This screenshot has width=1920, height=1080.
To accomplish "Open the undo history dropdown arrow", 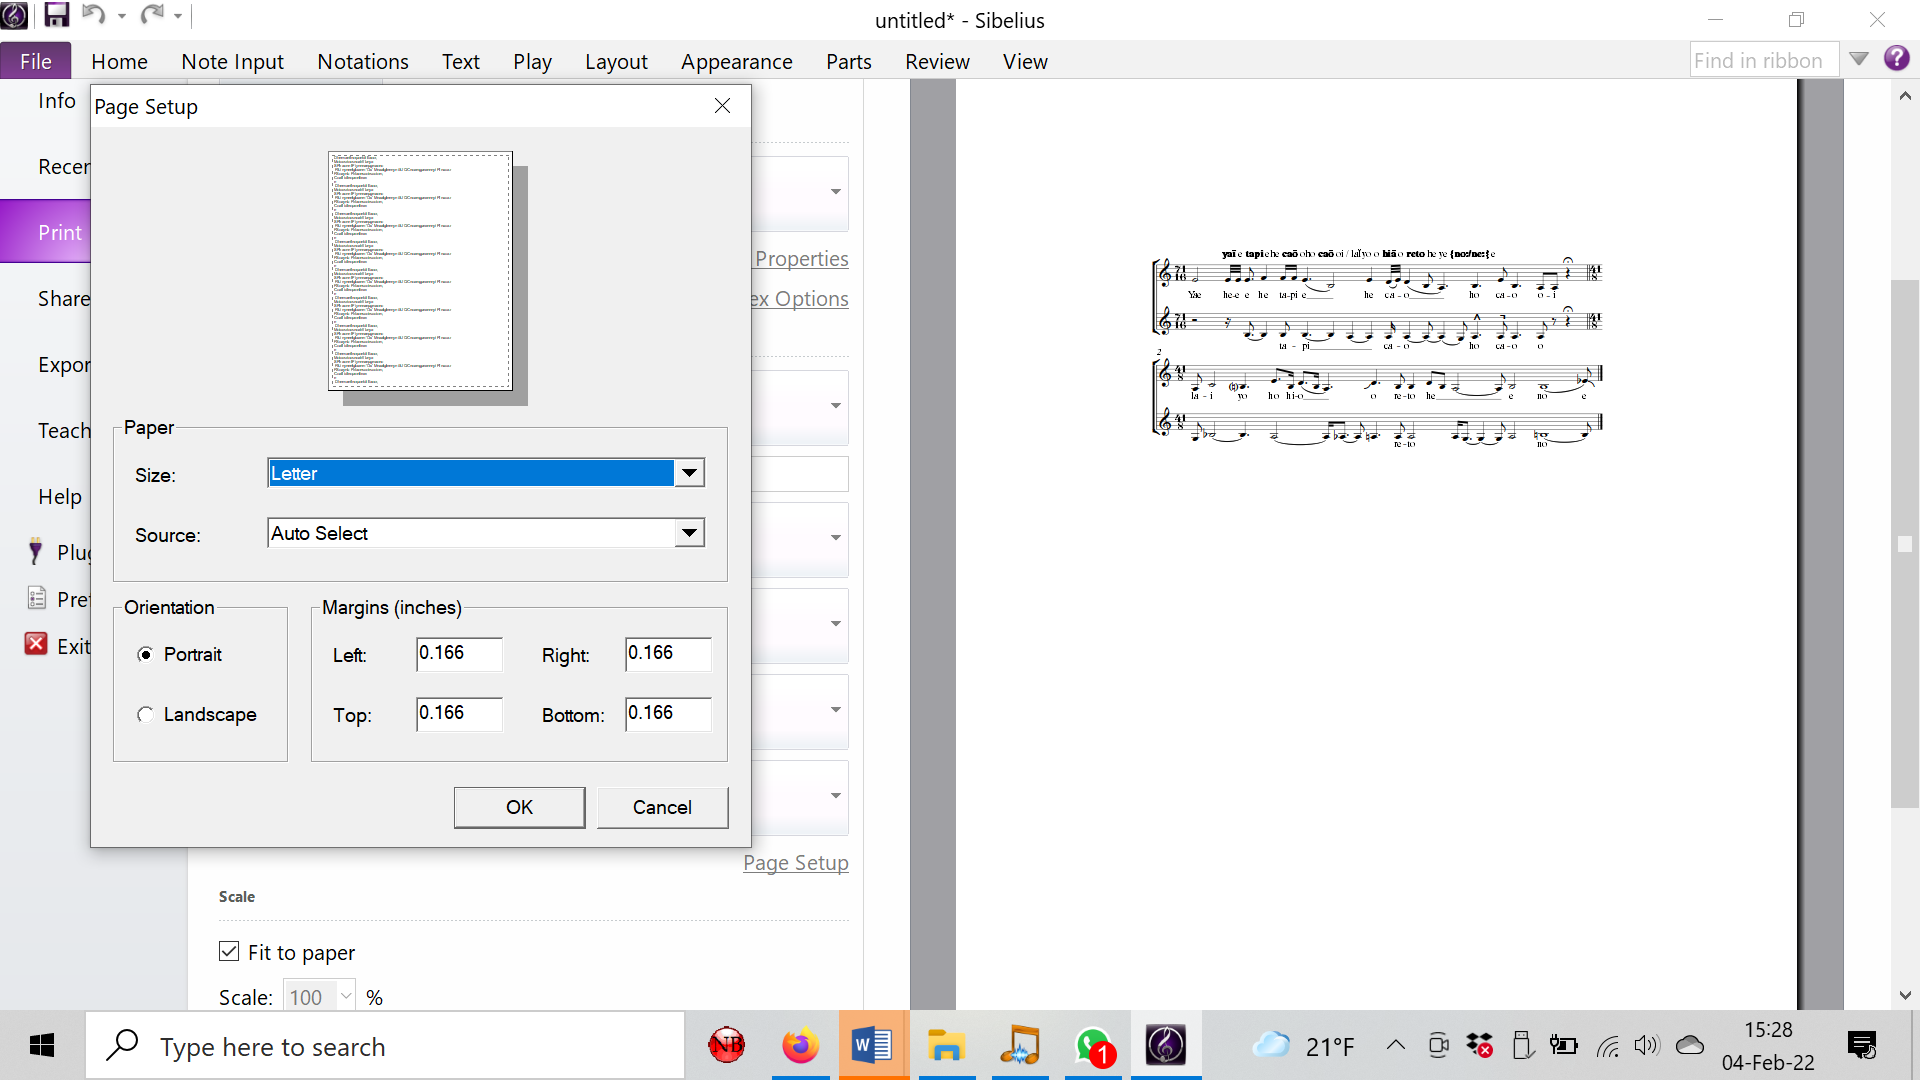I will [121, 16].
